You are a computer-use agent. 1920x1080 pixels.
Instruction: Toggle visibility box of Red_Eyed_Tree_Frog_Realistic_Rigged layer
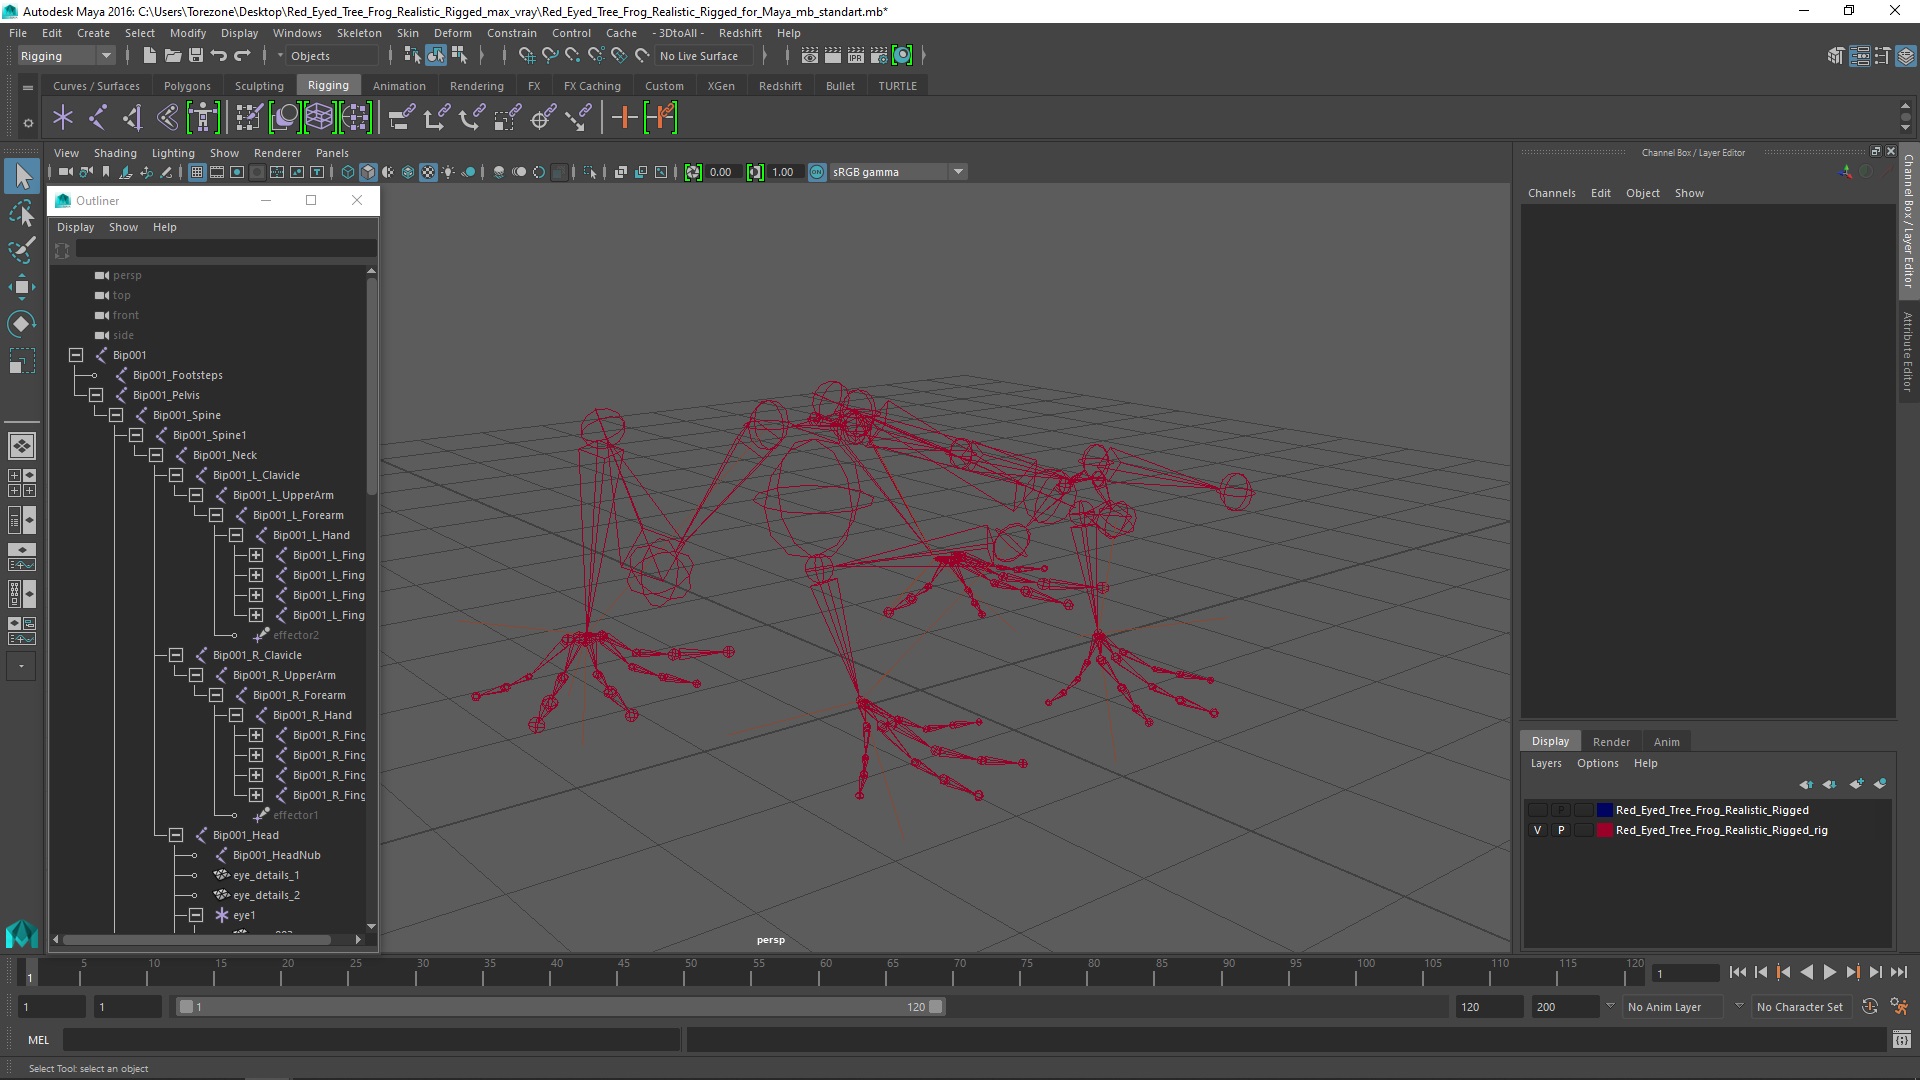1538,810
